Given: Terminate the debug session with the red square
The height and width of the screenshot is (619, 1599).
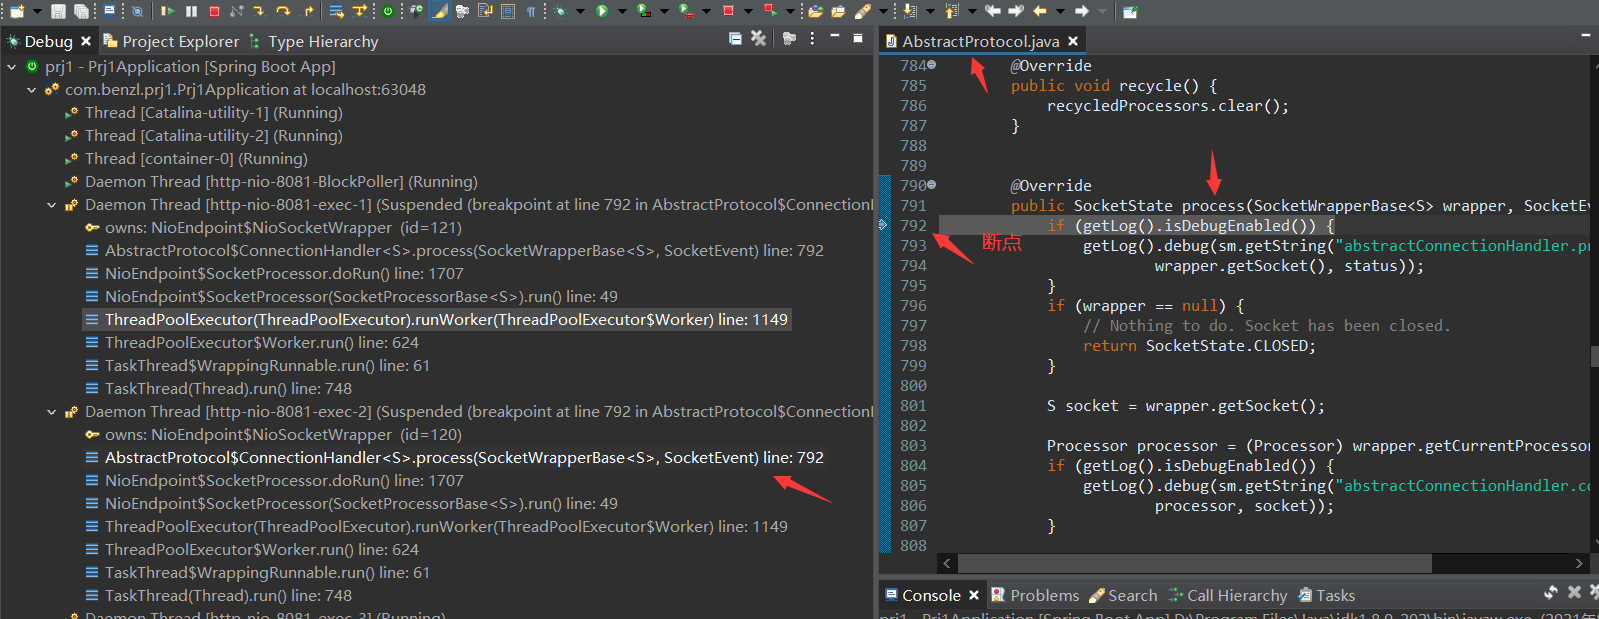Looking at the screenshot, I should pyautogui.click(x=214, y=11).
